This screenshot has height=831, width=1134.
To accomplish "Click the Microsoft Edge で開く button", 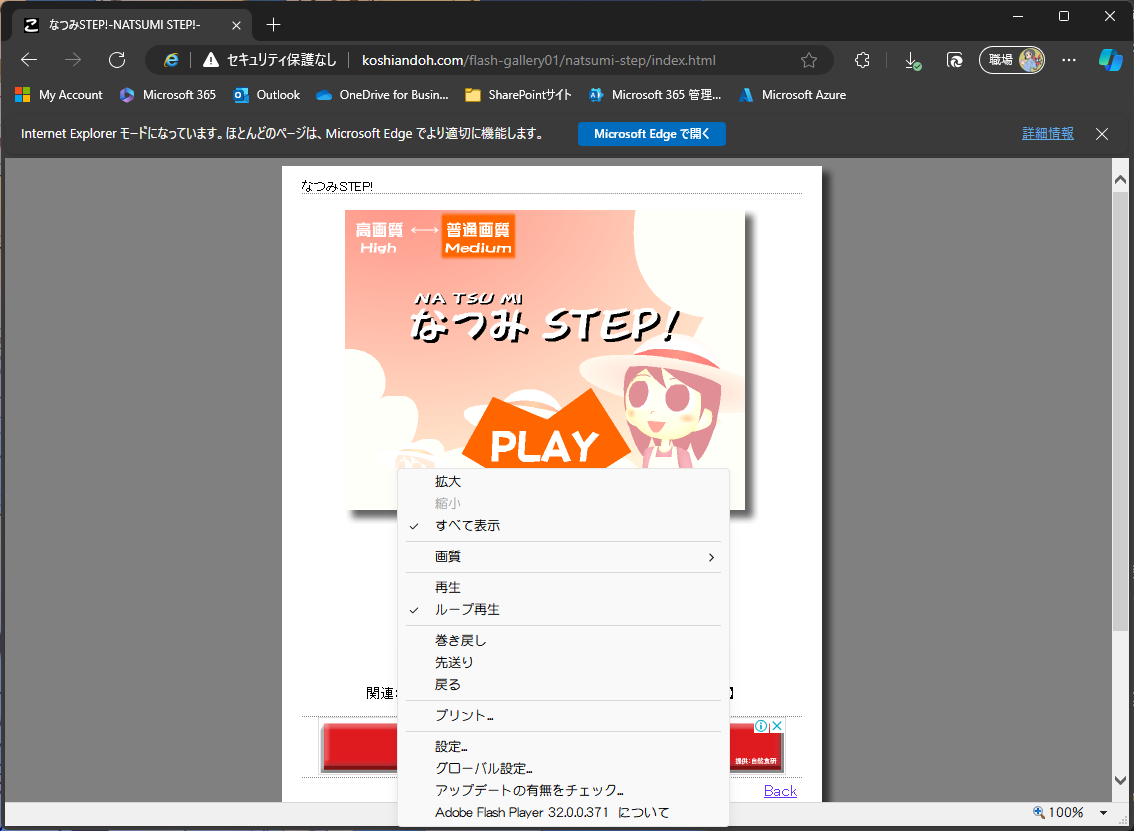I will [651, 134].
